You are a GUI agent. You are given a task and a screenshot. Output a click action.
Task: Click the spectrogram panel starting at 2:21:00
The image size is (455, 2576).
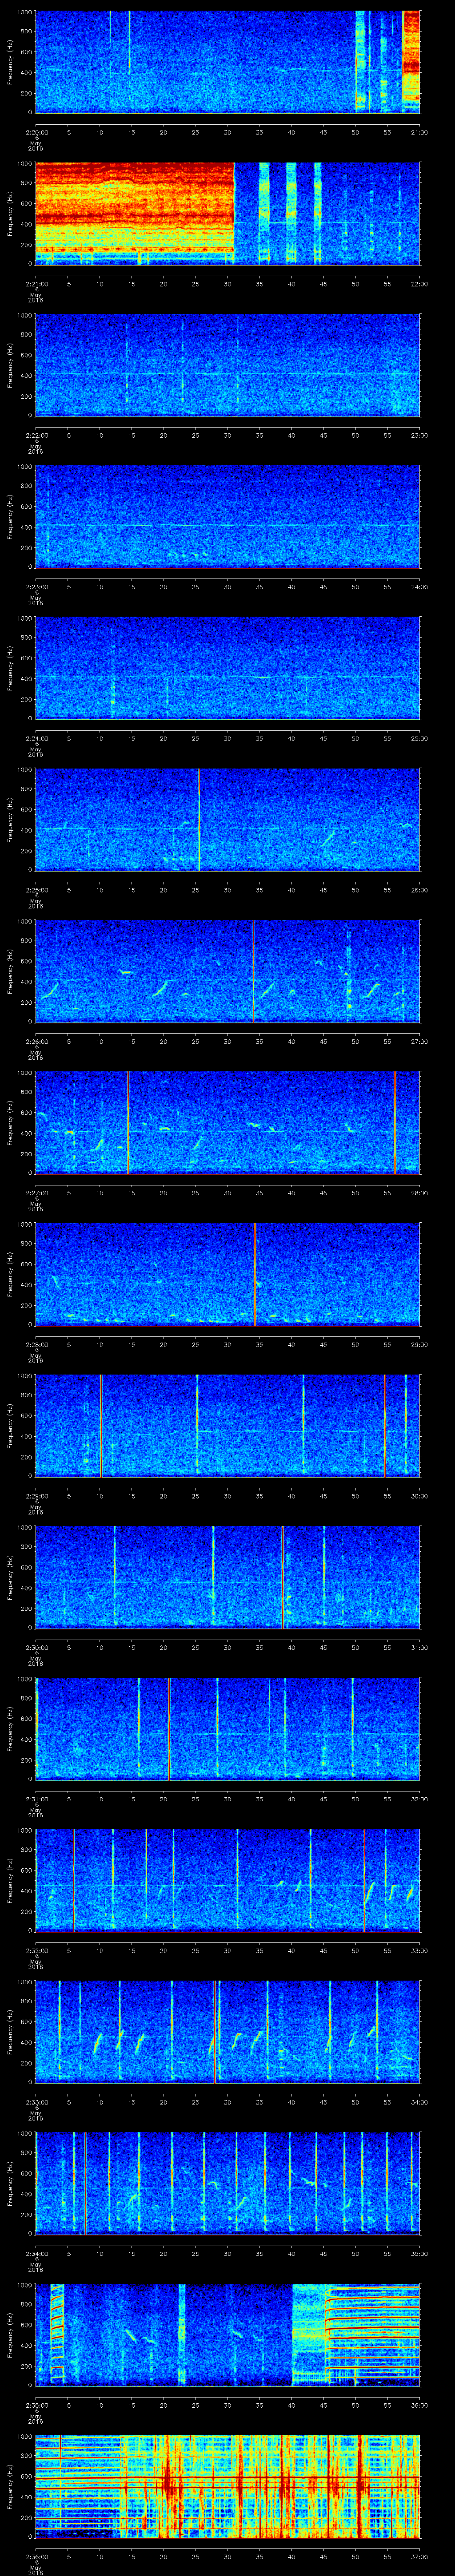point(227,213)
